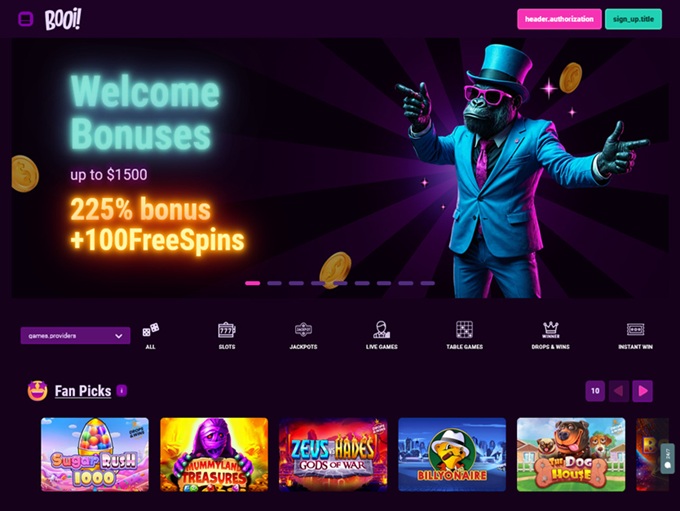Open the 24/7 support chat tab

point(668,459)
